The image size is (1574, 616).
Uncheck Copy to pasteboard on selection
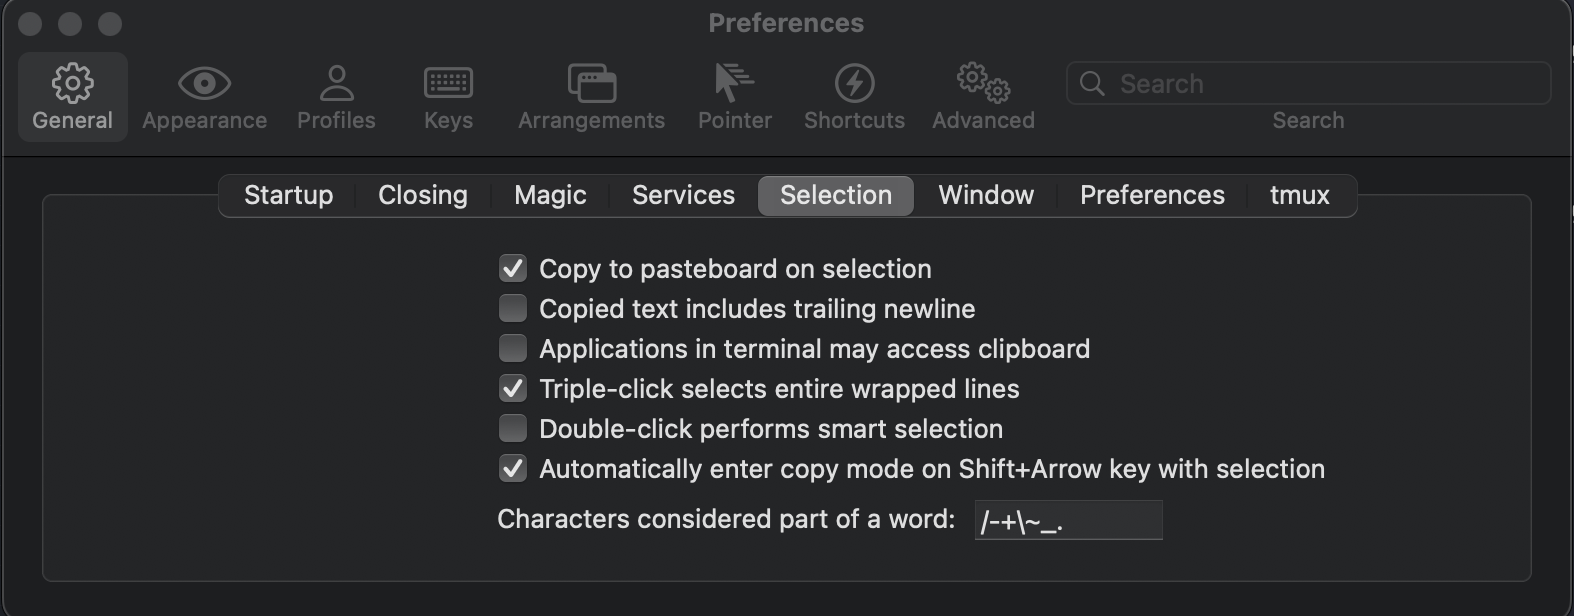pyautogui.click(x=513, y=268)
